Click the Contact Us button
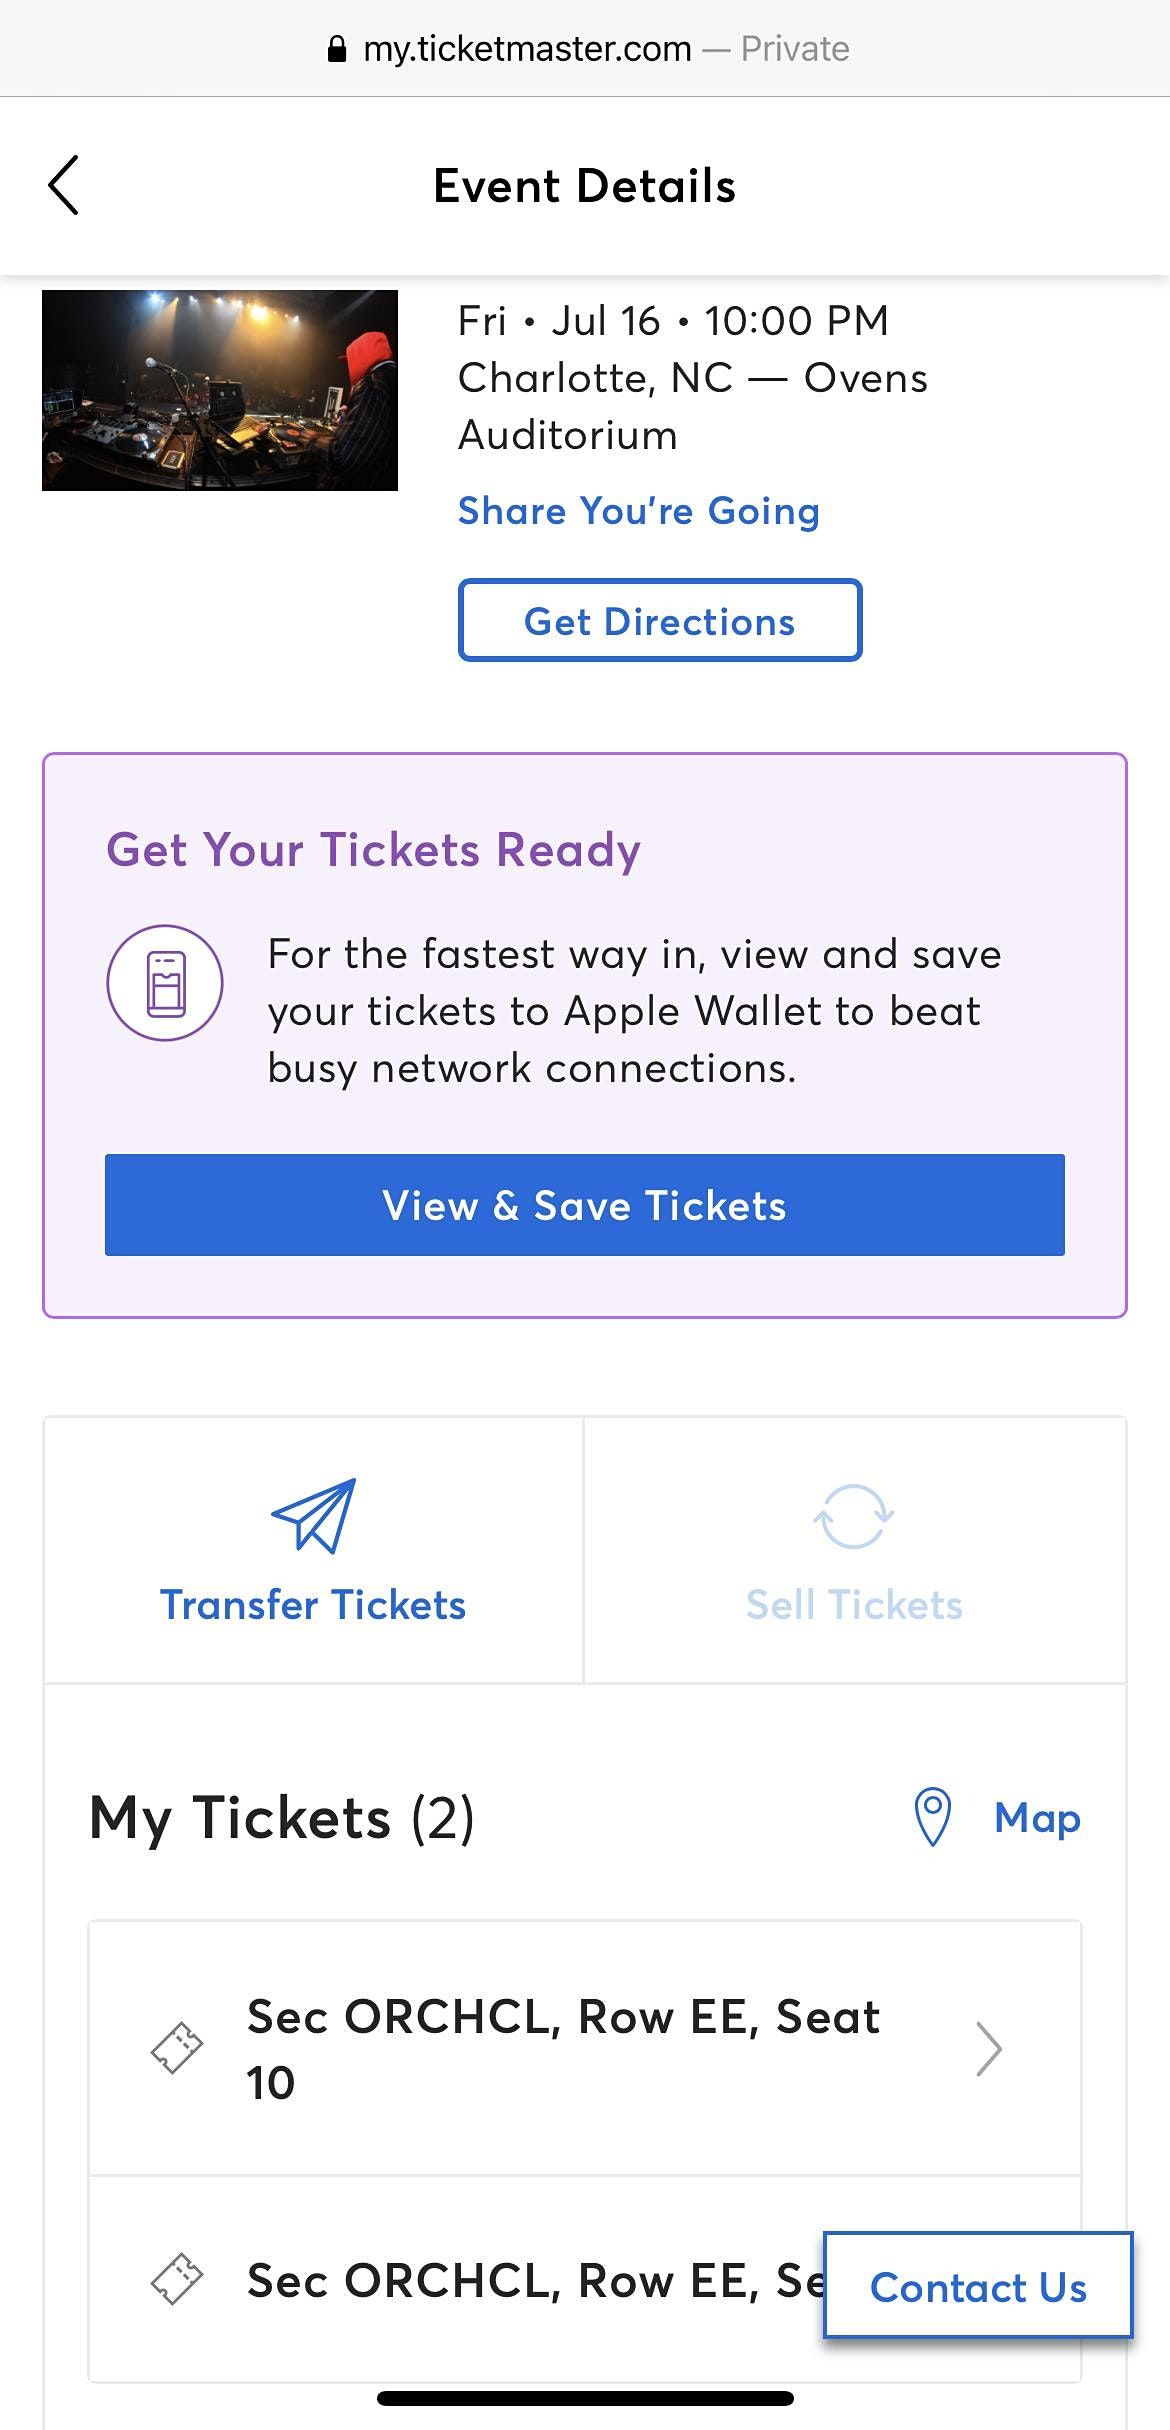This screenshot has width=1170, height=2430. [978, 2286]
